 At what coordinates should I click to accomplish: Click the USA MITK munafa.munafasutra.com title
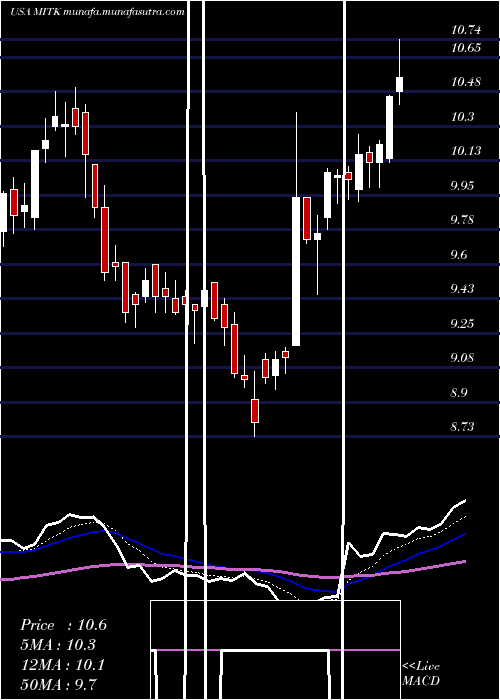97,12
